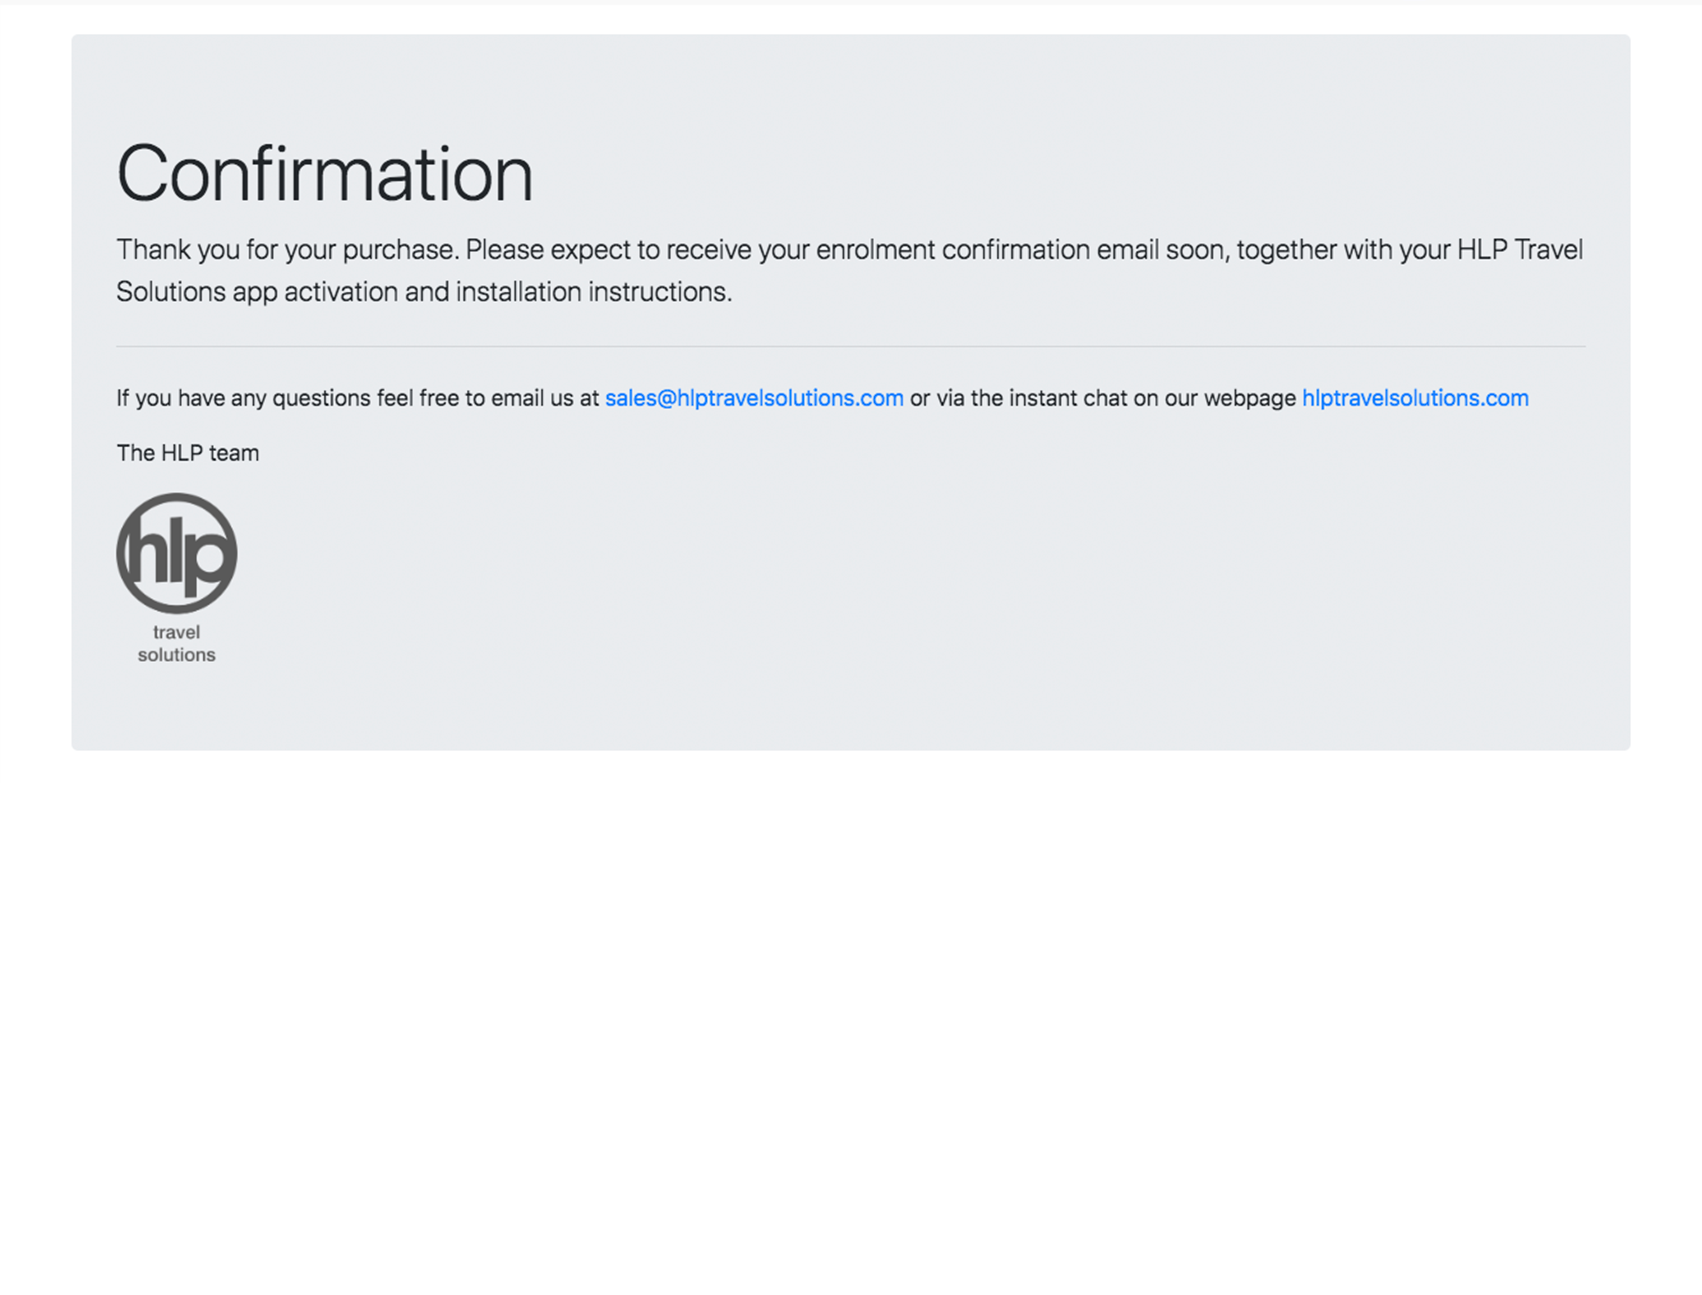Click 'The HLP team' signature text
Image resolution: width=1702 pixels, height=1295 pixels.
(188, 453)
